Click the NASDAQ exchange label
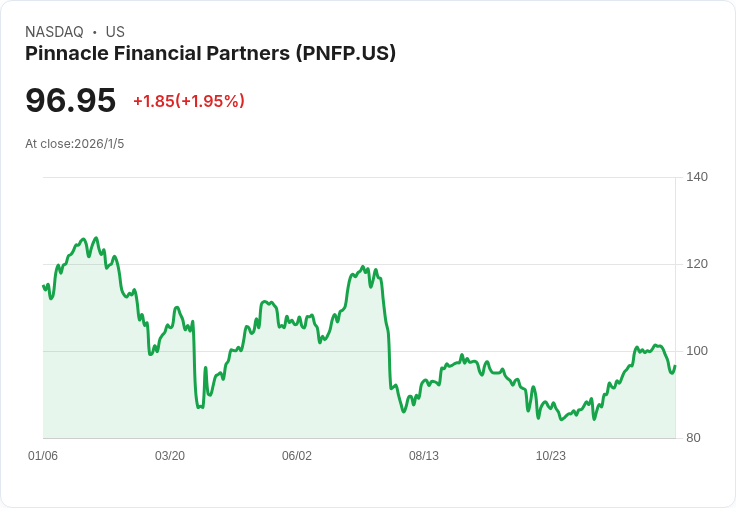This screenshot has width=736, height=508. point(54,32)
